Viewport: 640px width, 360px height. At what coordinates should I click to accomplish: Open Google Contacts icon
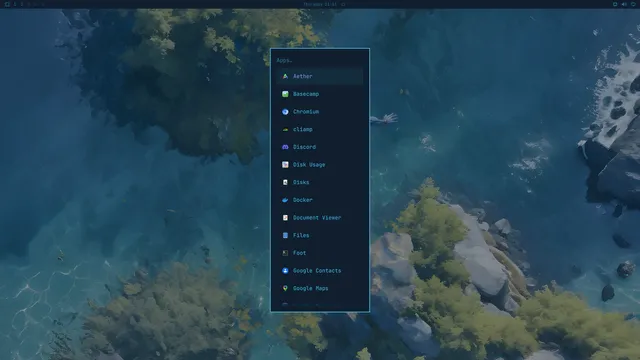(x=285, y=271)
